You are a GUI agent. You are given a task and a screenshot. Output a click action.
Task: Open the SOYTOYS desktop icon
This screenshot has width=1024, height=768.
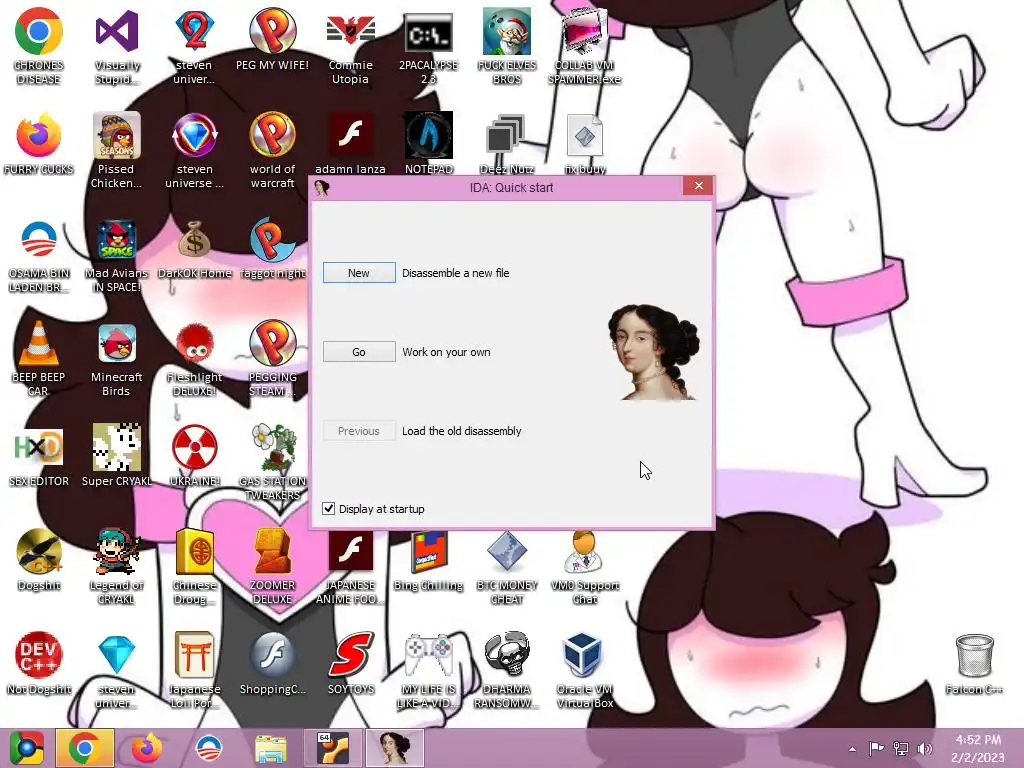coord(350,663)
